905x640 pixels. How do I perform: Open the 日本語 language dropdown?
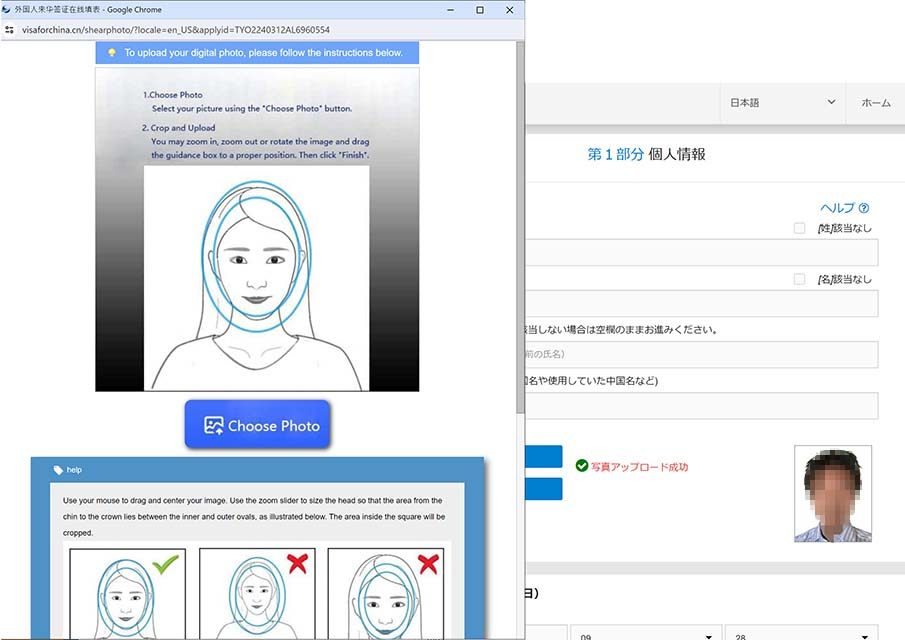coord(782,103)
